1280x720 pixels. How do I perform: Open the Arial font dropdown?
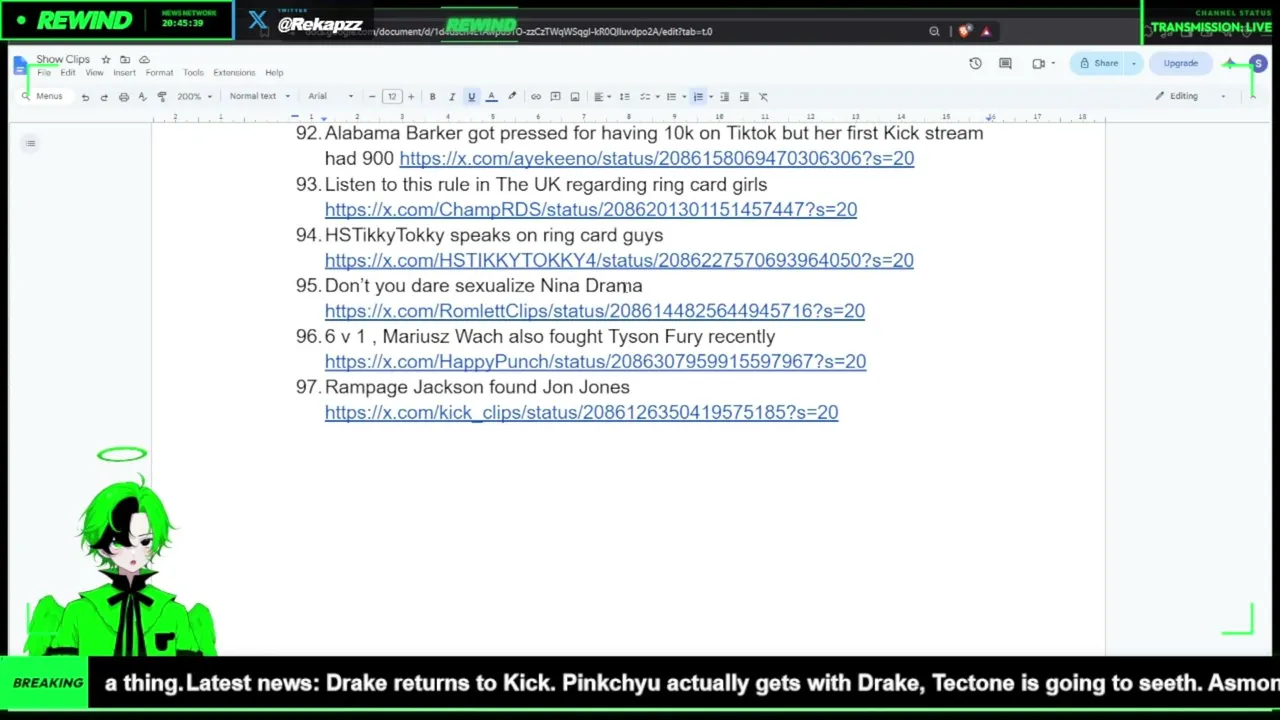point(331,97)
